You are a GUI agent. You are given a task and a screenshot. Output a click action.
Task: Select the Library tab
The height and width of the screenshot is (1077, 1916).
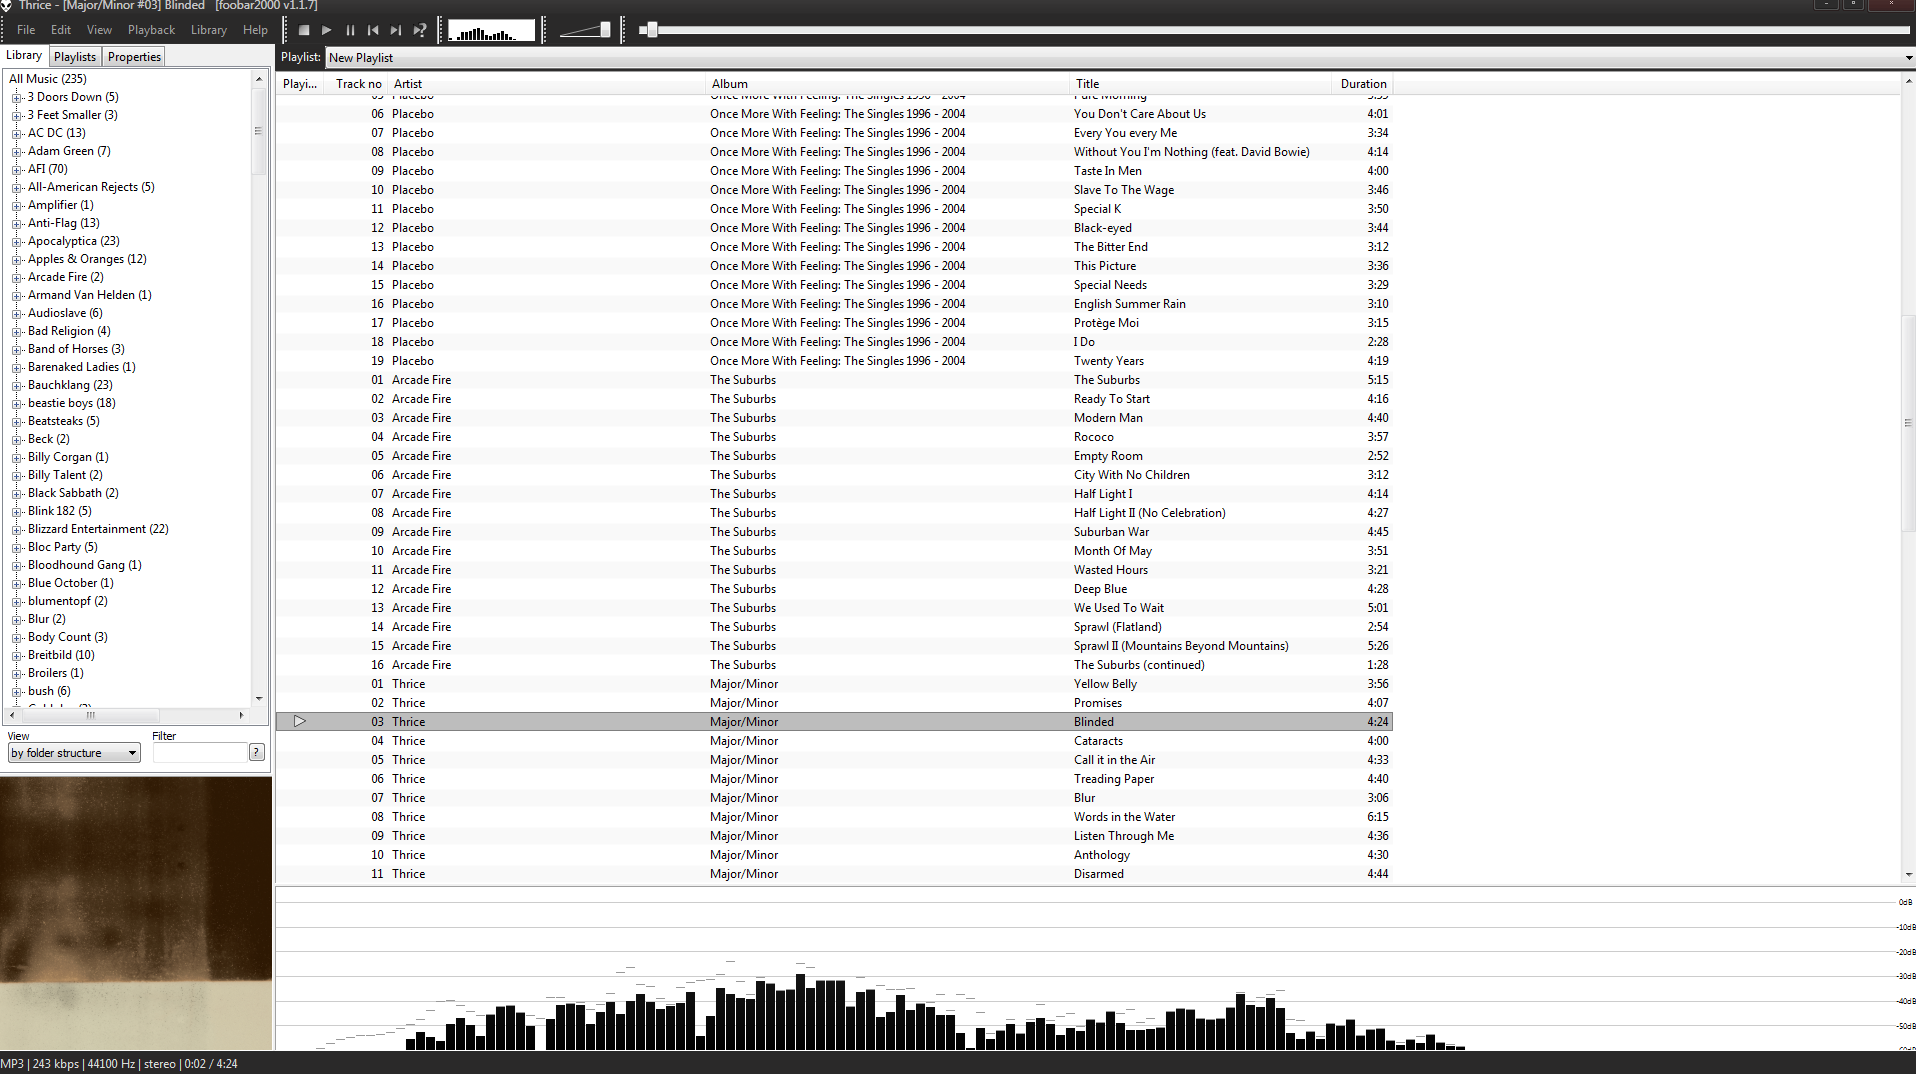[x=24, y=56]
